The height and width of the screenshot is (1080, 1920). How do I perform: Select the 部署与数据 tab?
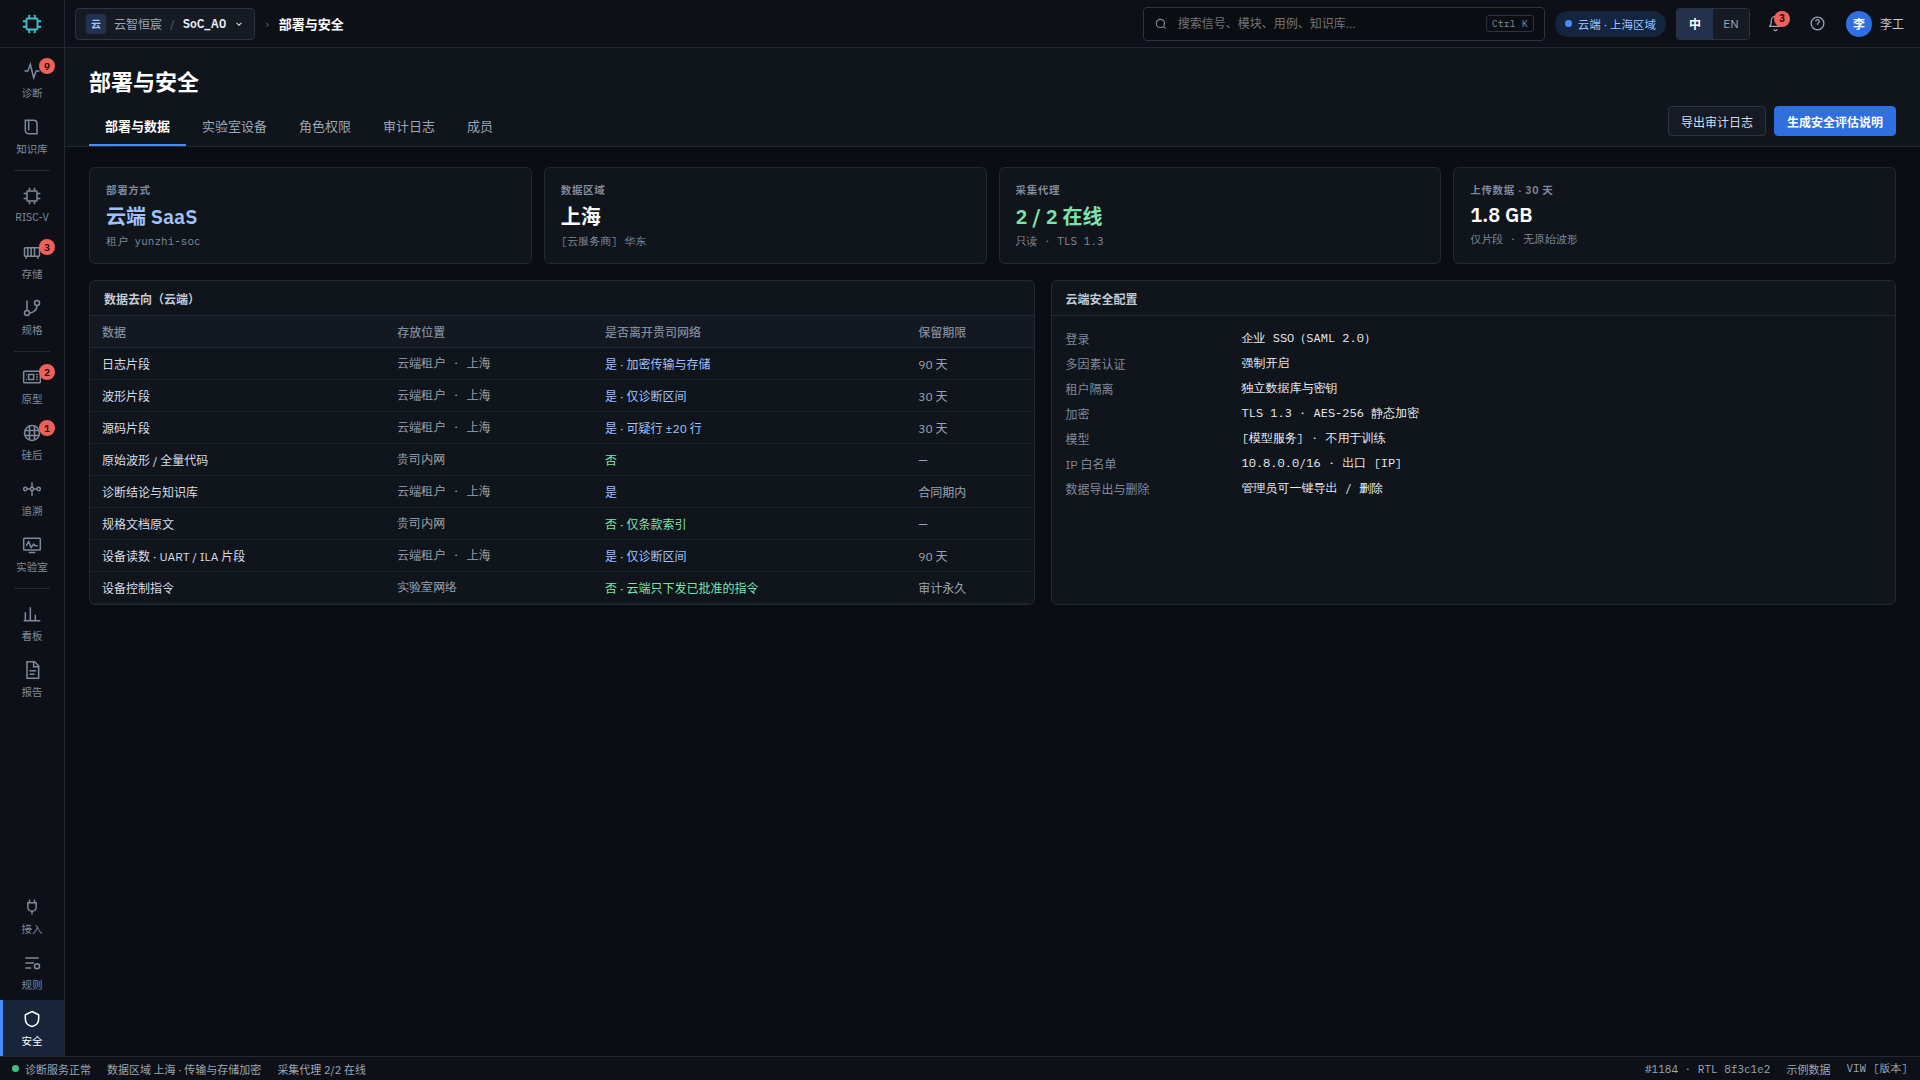[x=137, y=127]
